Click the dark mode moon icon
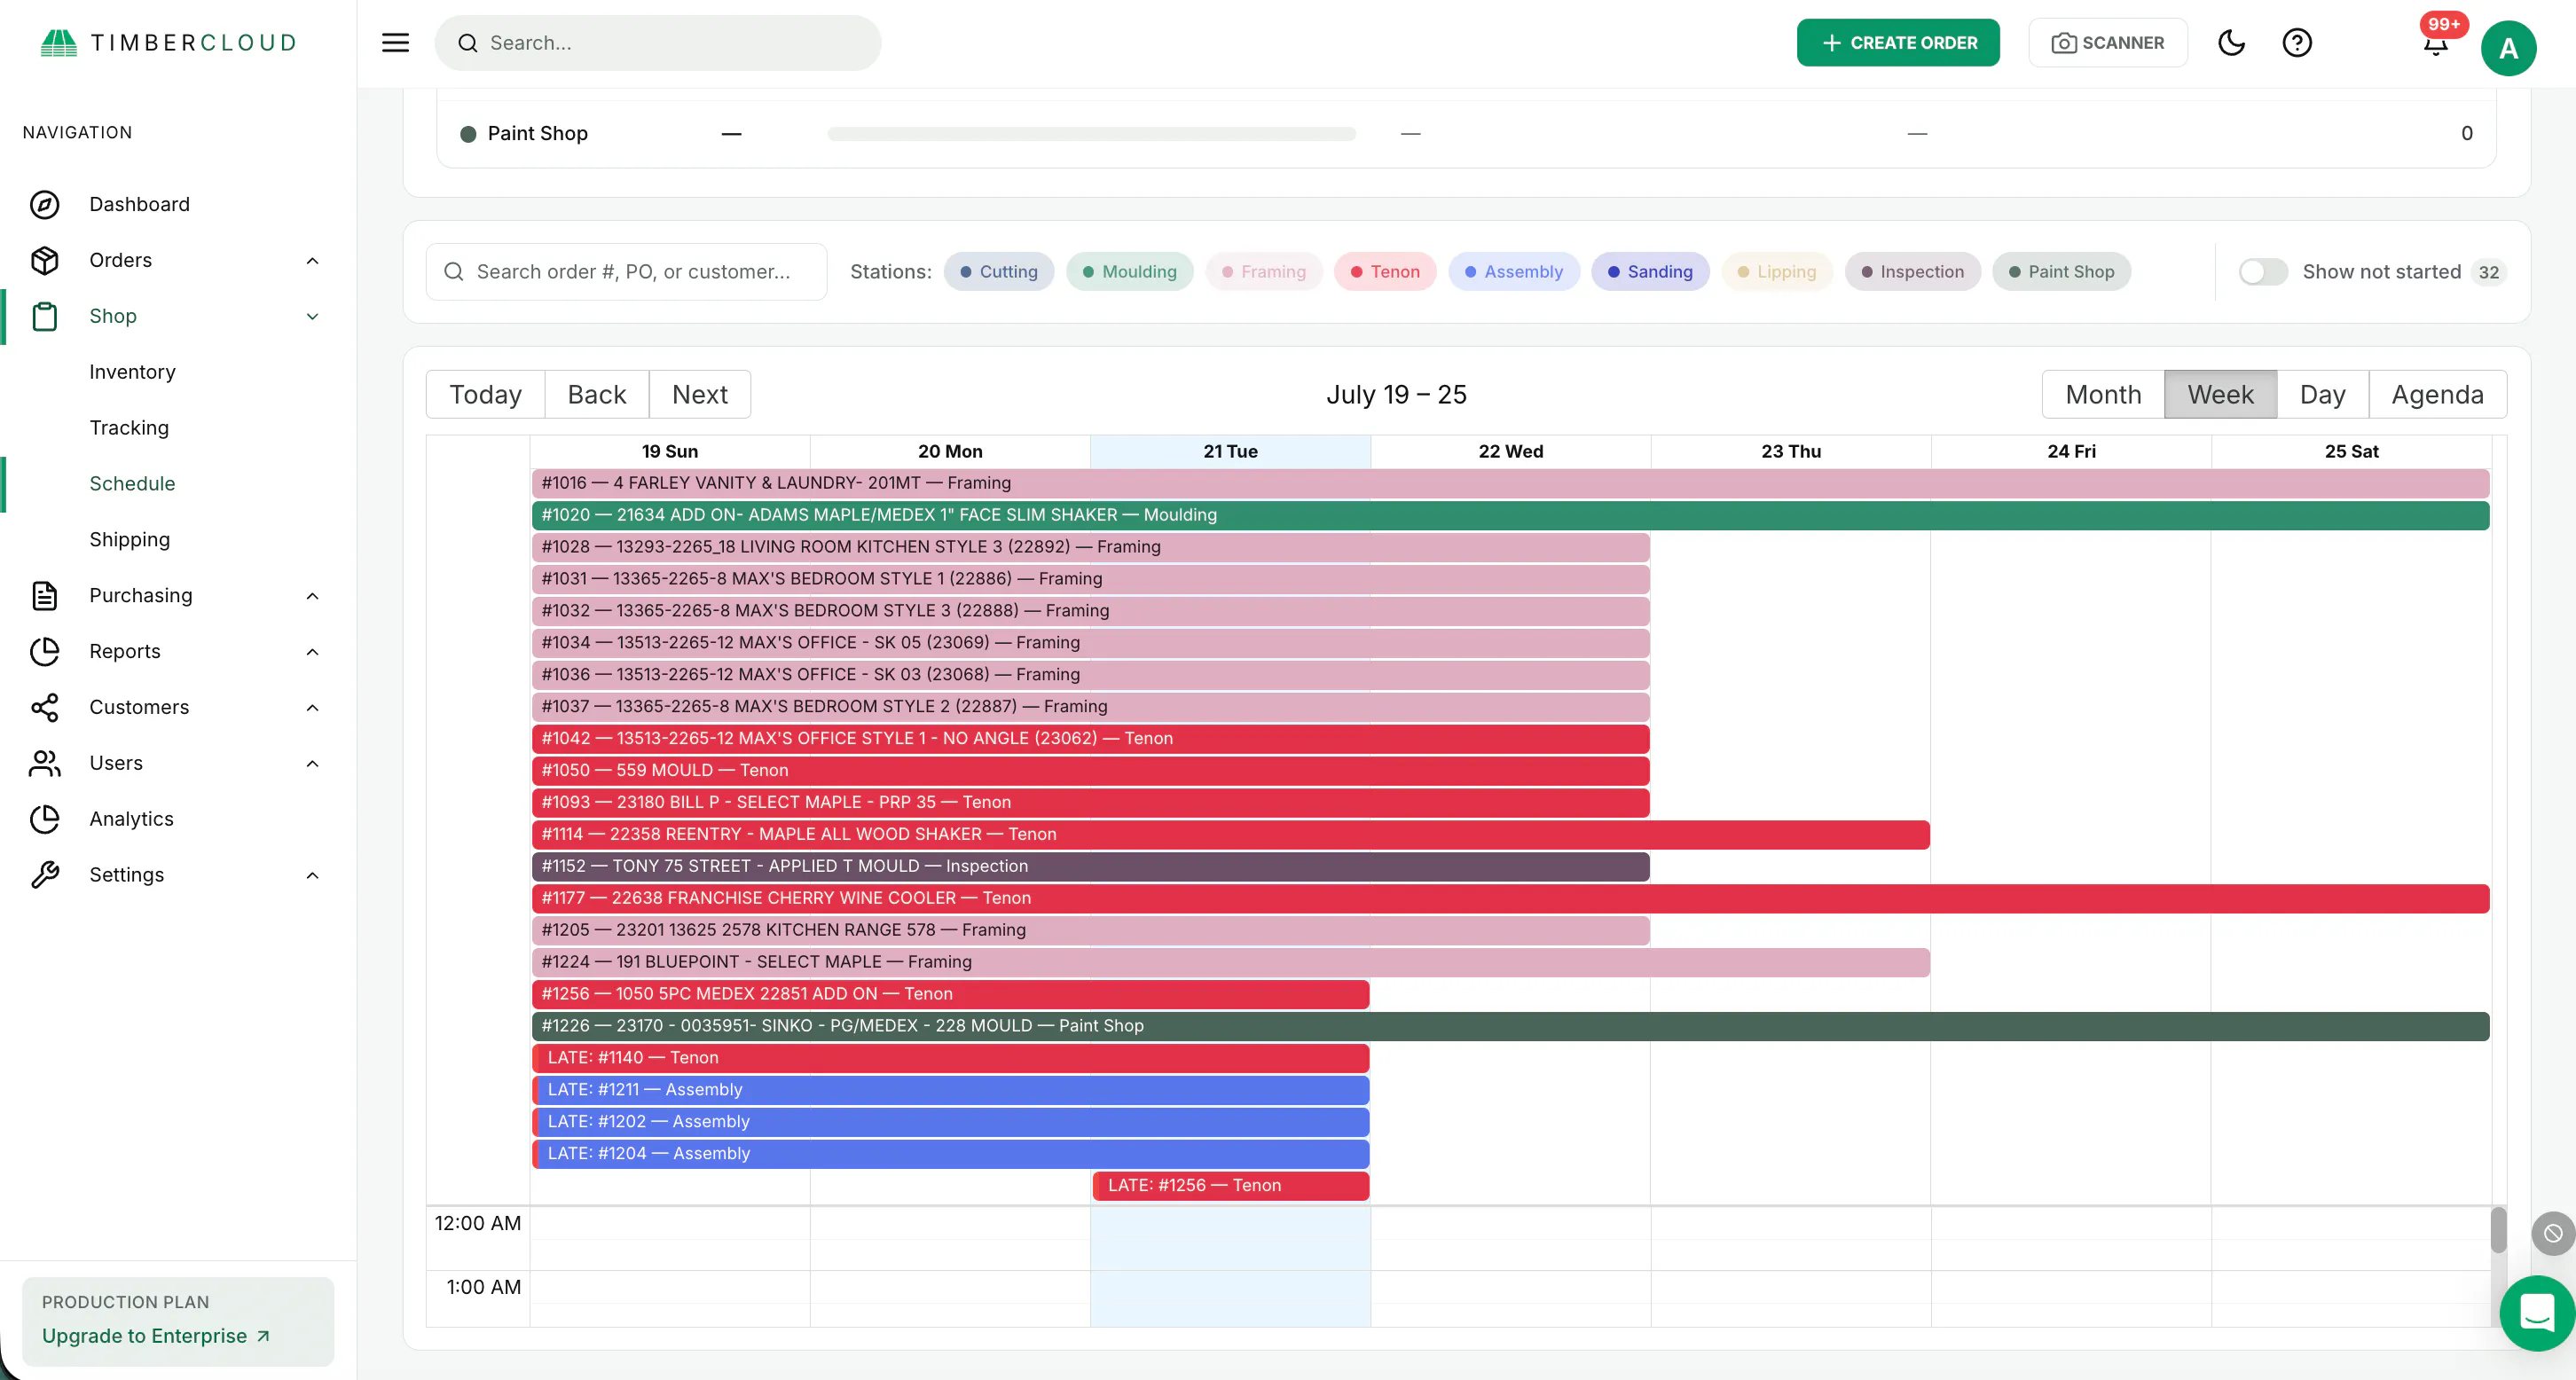 tap(2231, 43)
